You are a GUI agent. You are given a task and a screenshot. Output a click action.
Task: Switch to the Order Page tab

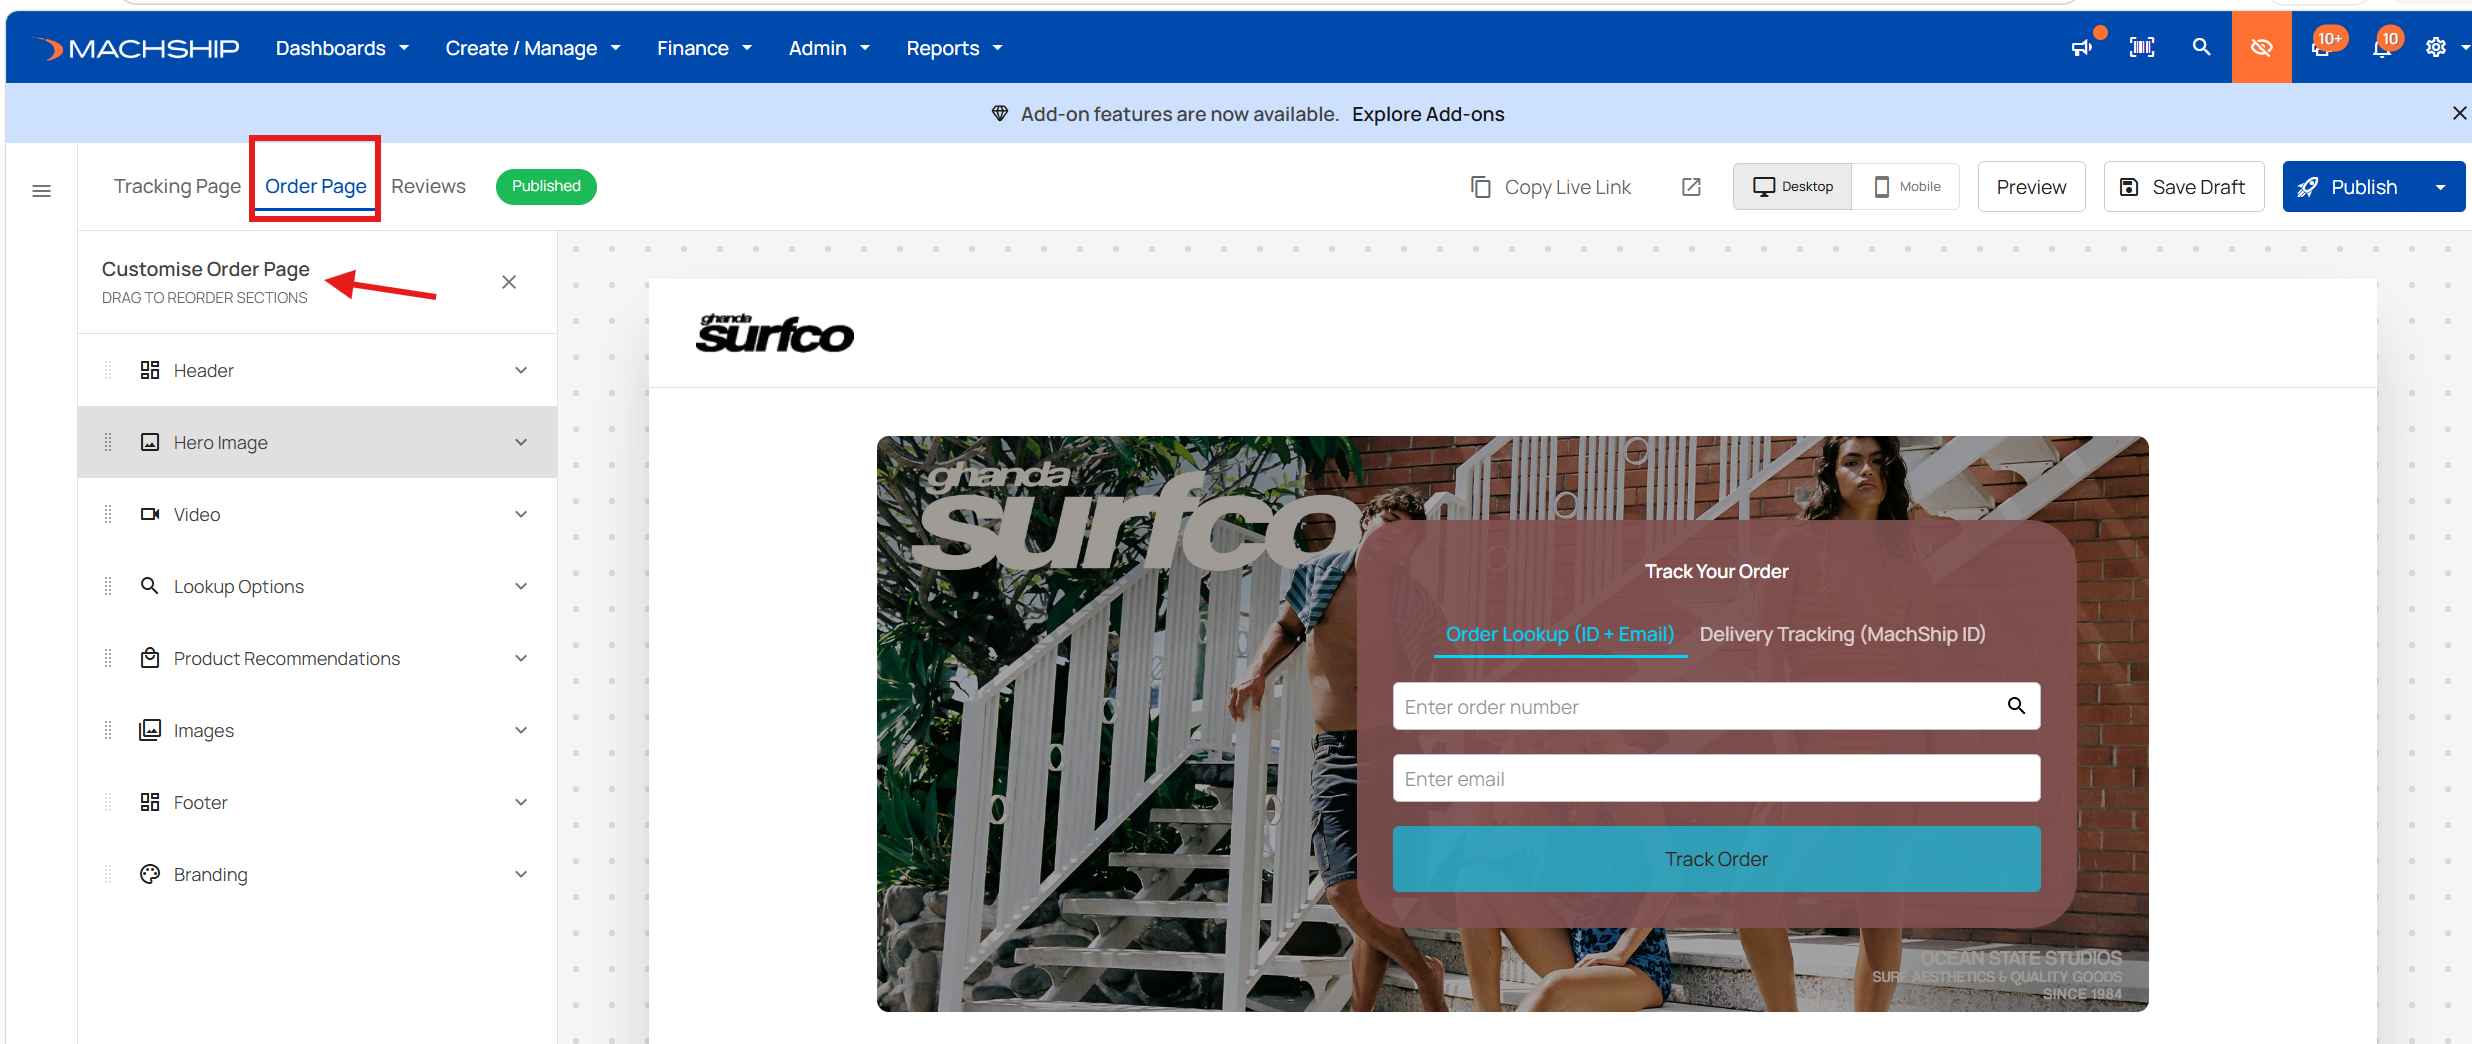(315, 186)
